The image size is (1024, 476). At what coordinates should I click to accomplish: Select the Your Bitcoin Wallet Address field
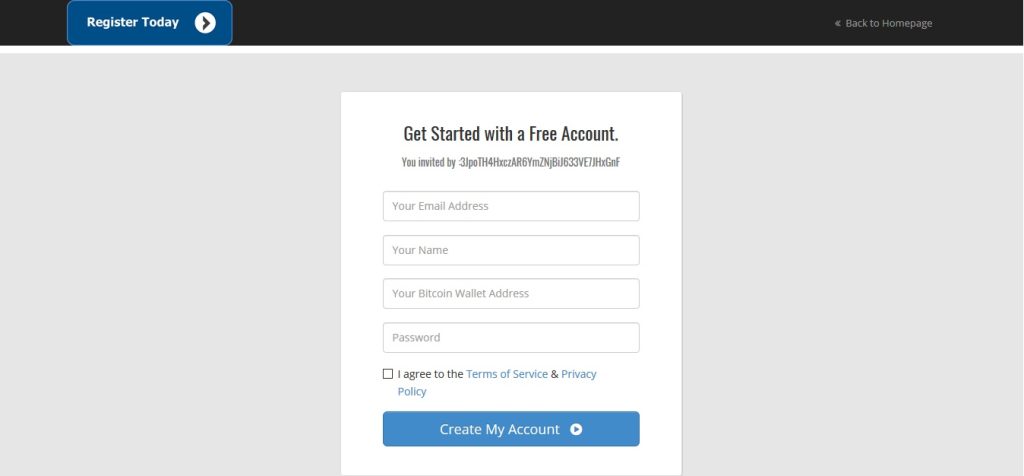click(511, 294)
